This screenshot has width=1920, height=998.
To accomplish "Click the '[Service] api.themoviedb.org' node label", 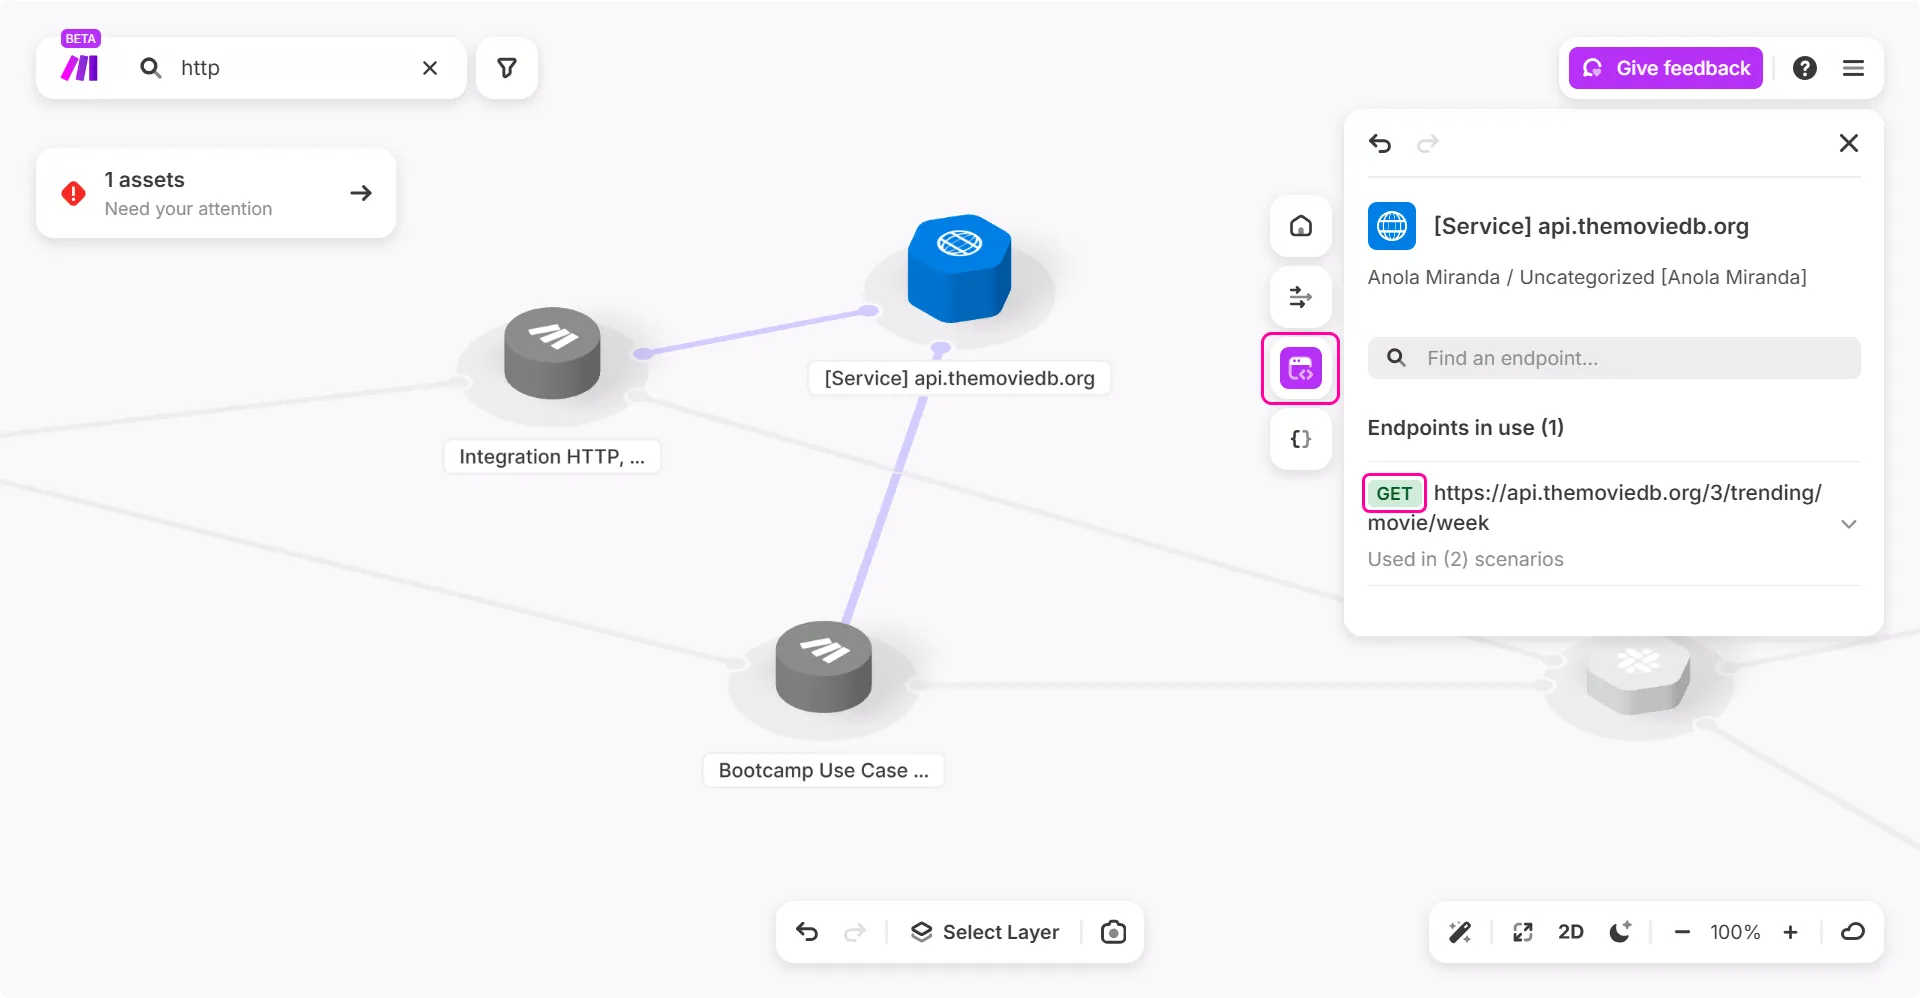I will click(959, 378).
